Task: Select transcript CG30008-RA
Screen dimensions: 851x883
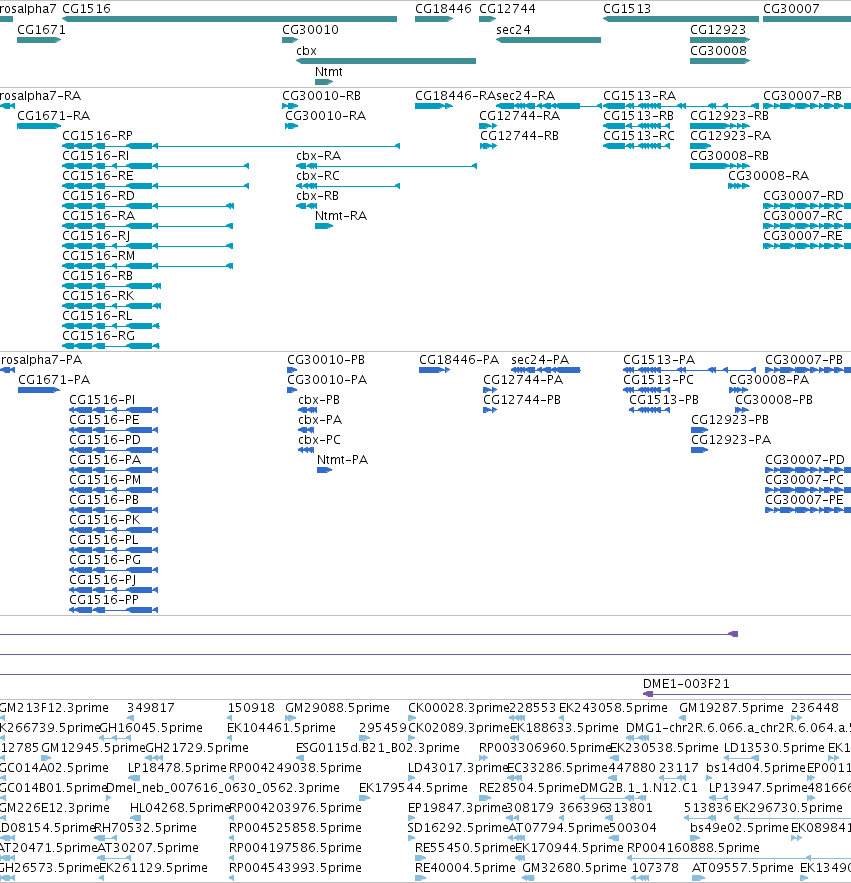Action: (769, 176)
